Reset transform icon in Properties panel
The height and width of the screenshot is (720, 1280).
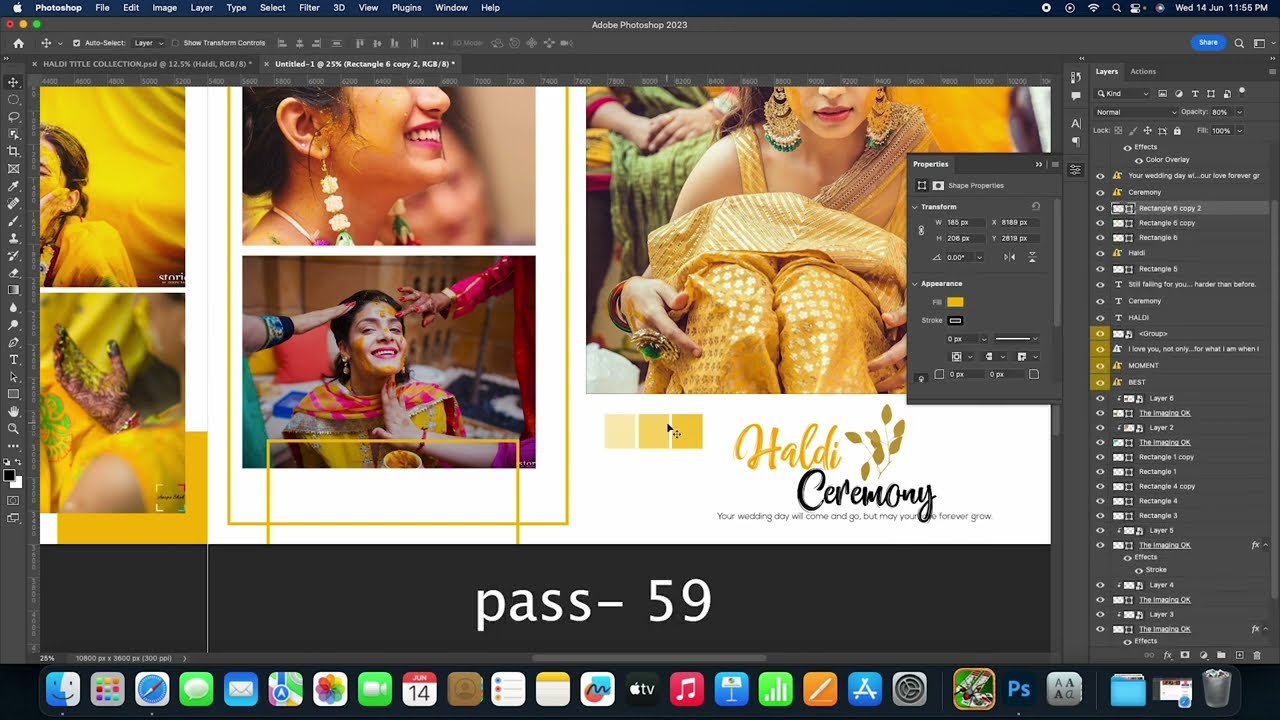pos(1035,207)
